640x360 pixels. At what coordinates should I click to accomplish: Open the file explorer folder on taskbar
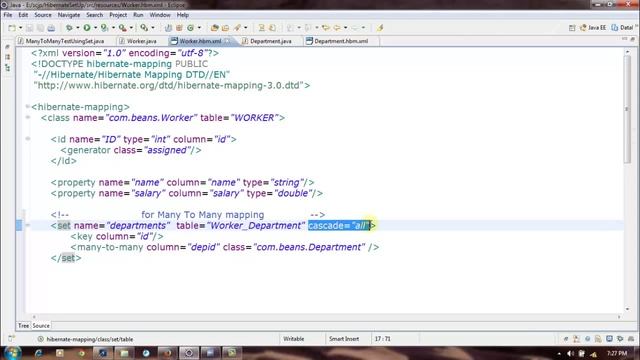click(124, 353)
